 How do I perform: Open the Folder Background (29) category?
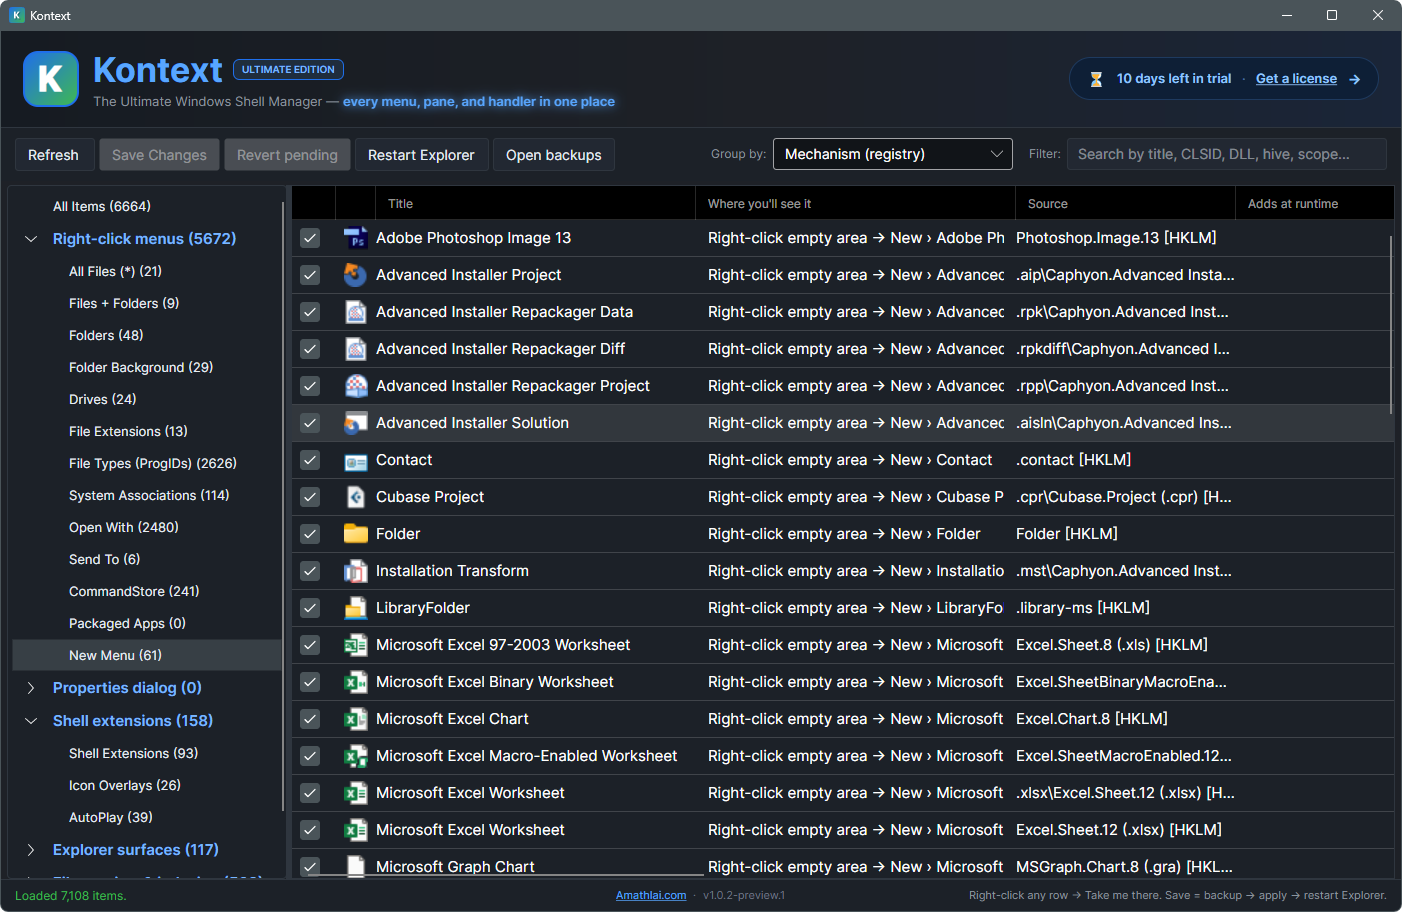tap(141, 367)
